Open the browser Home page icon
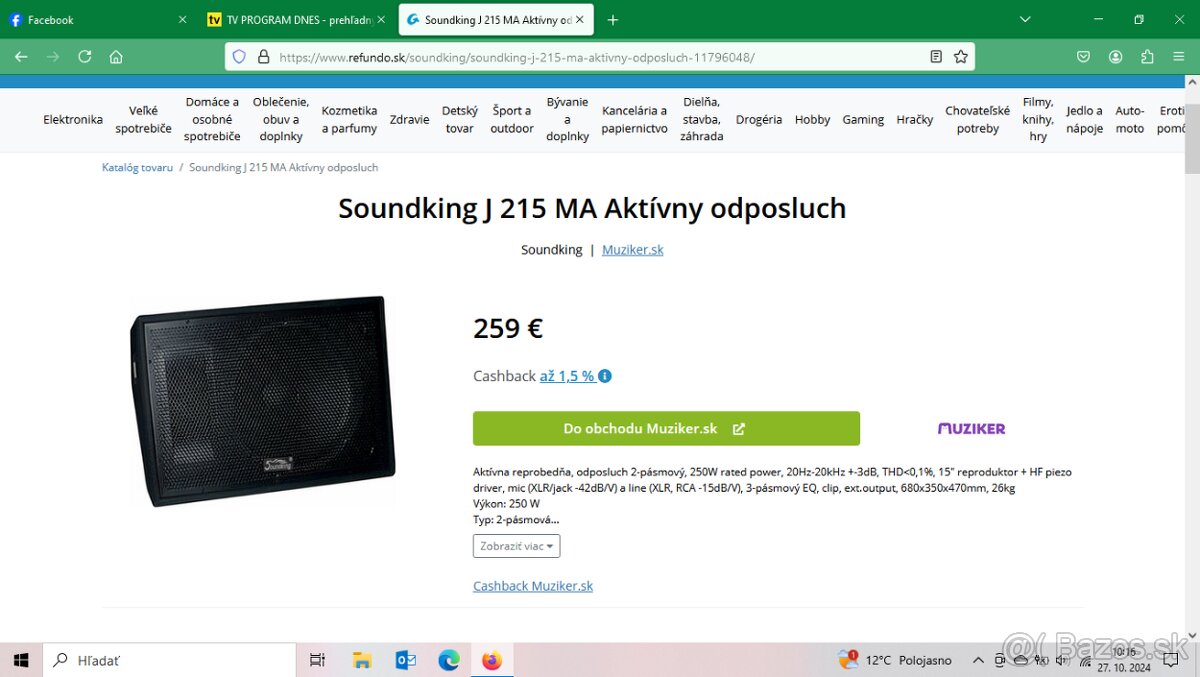 116,57
